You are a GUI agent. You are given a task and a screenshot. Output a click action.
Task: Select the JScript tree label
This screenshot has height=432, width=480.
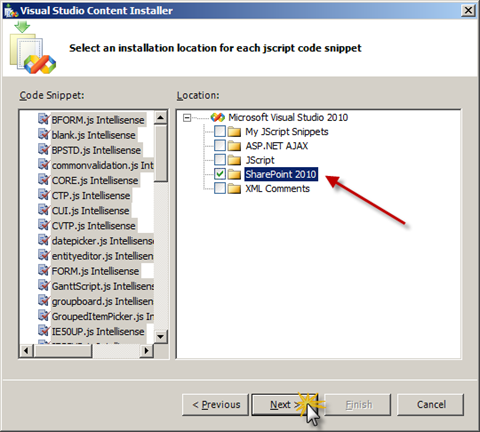pyautogui.click(x=260, y=160)
